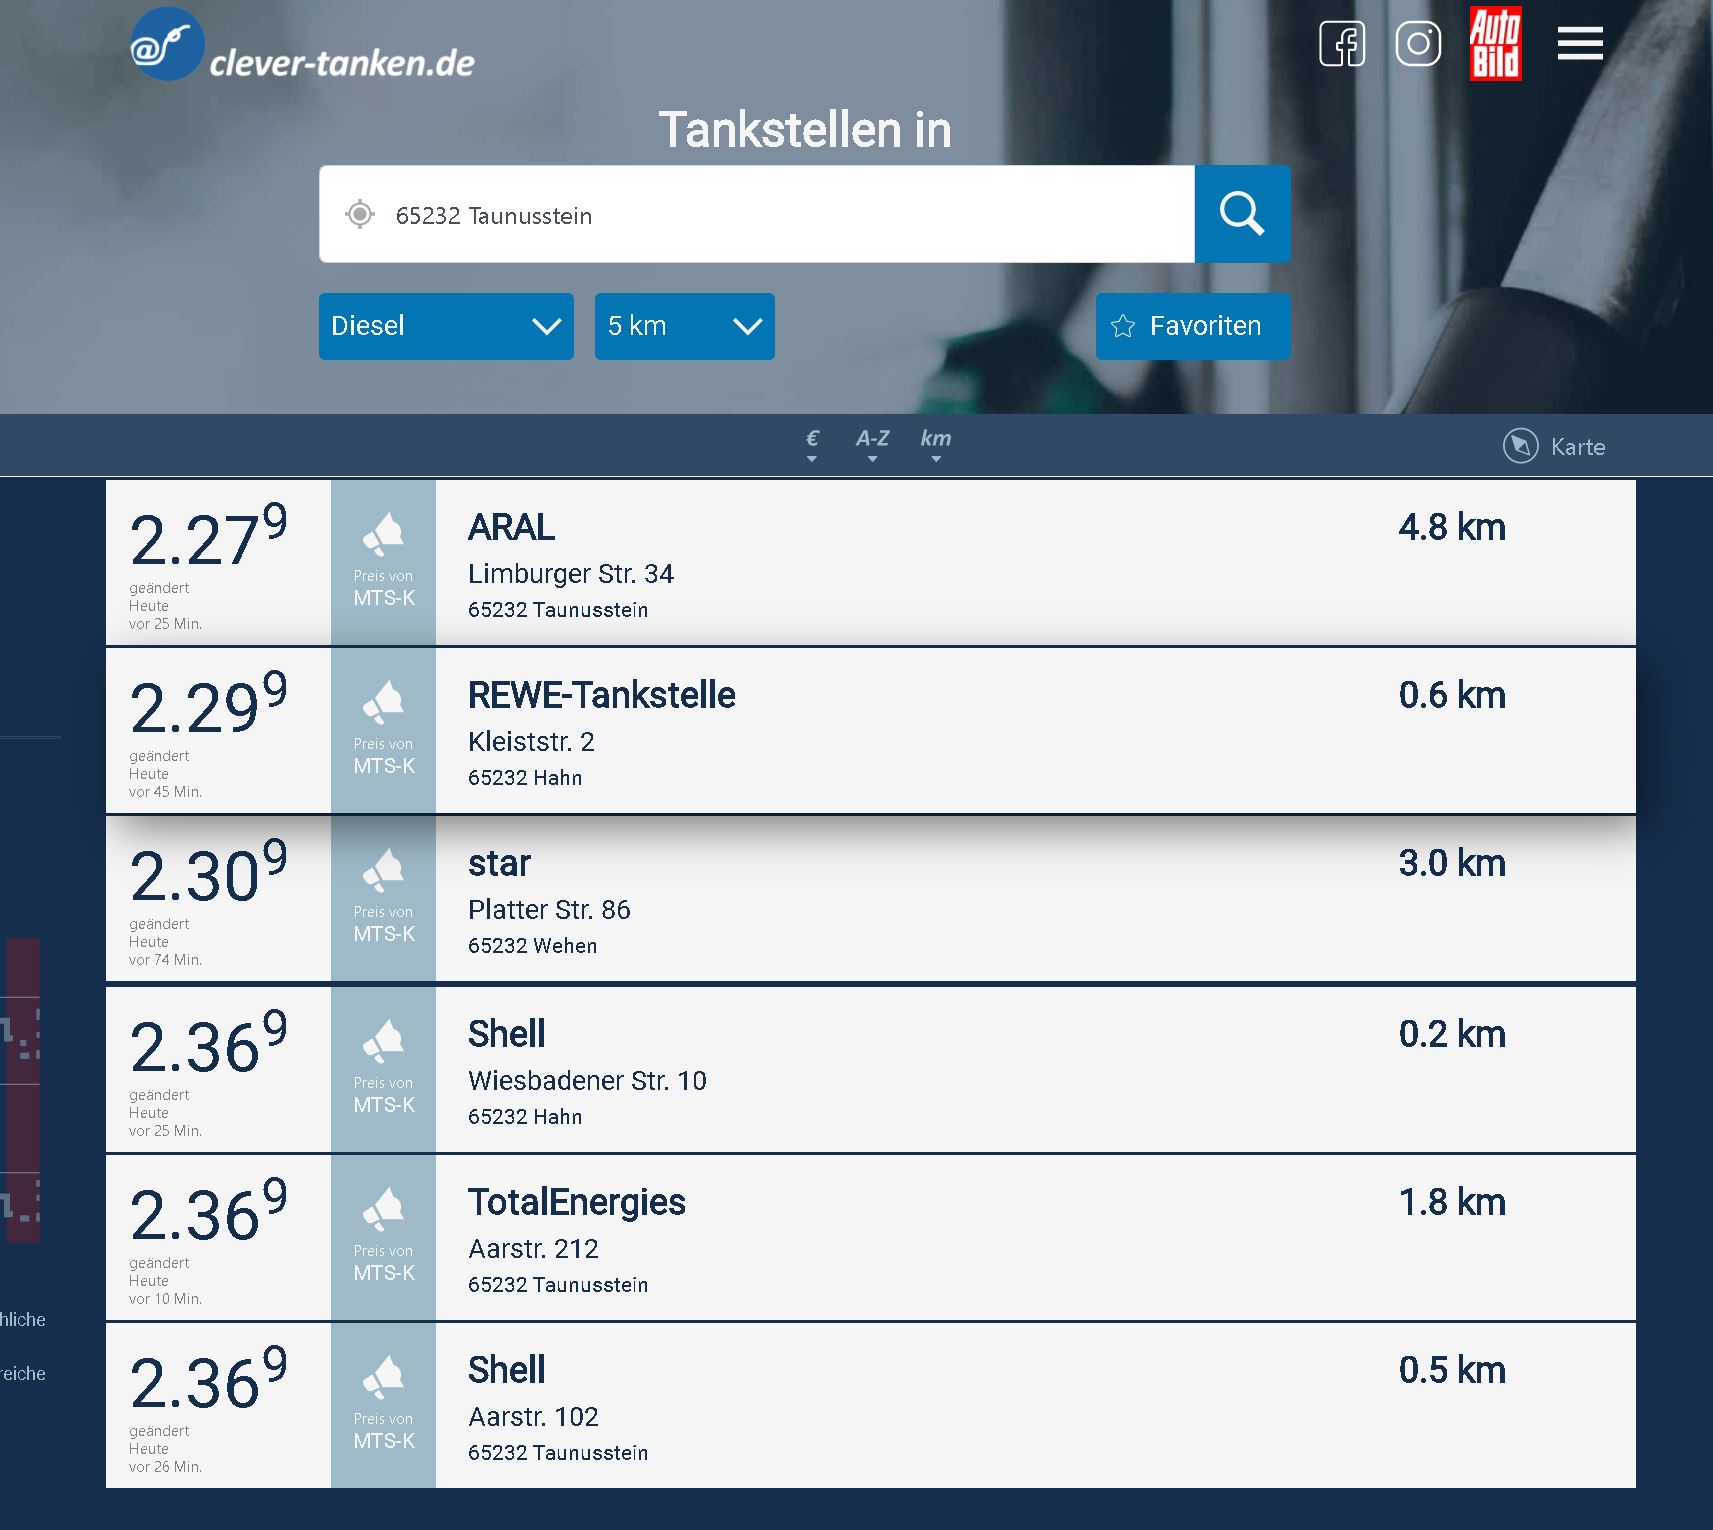Click address Kleiststr. 2
This screenshot has height=1530, width=1713.
[531, 741]
